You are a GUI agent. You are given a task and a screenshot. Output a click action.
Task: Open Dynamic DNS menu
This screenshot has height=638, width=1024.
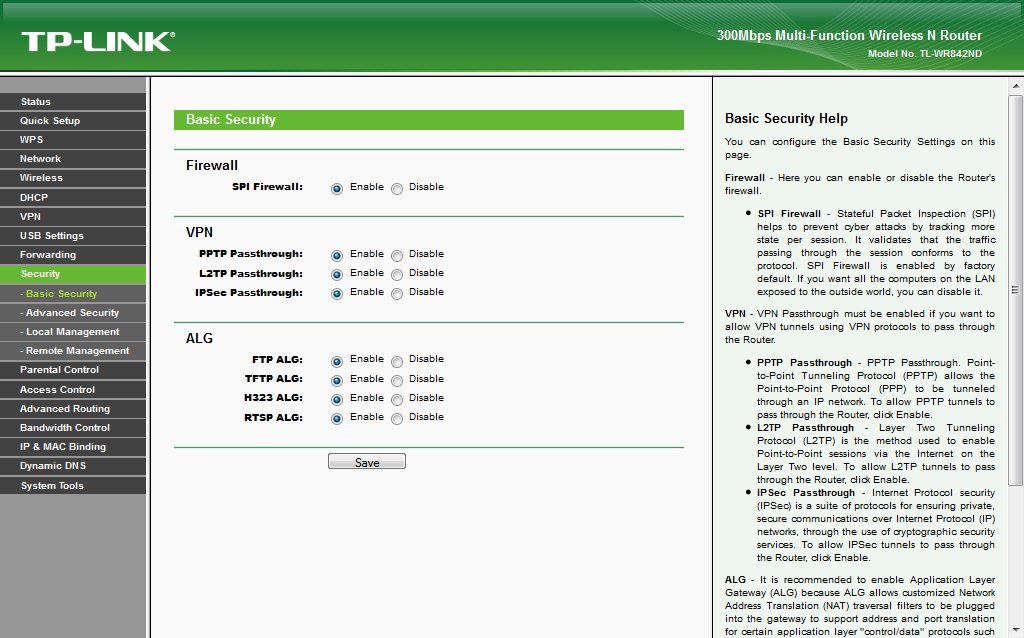pyautogui.click(x=73, y=466)
